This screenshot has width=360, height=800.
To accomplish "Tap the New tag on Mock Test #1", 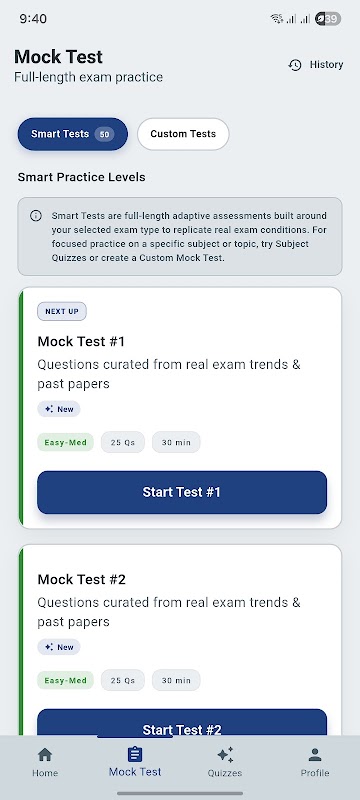I will 59,409.
